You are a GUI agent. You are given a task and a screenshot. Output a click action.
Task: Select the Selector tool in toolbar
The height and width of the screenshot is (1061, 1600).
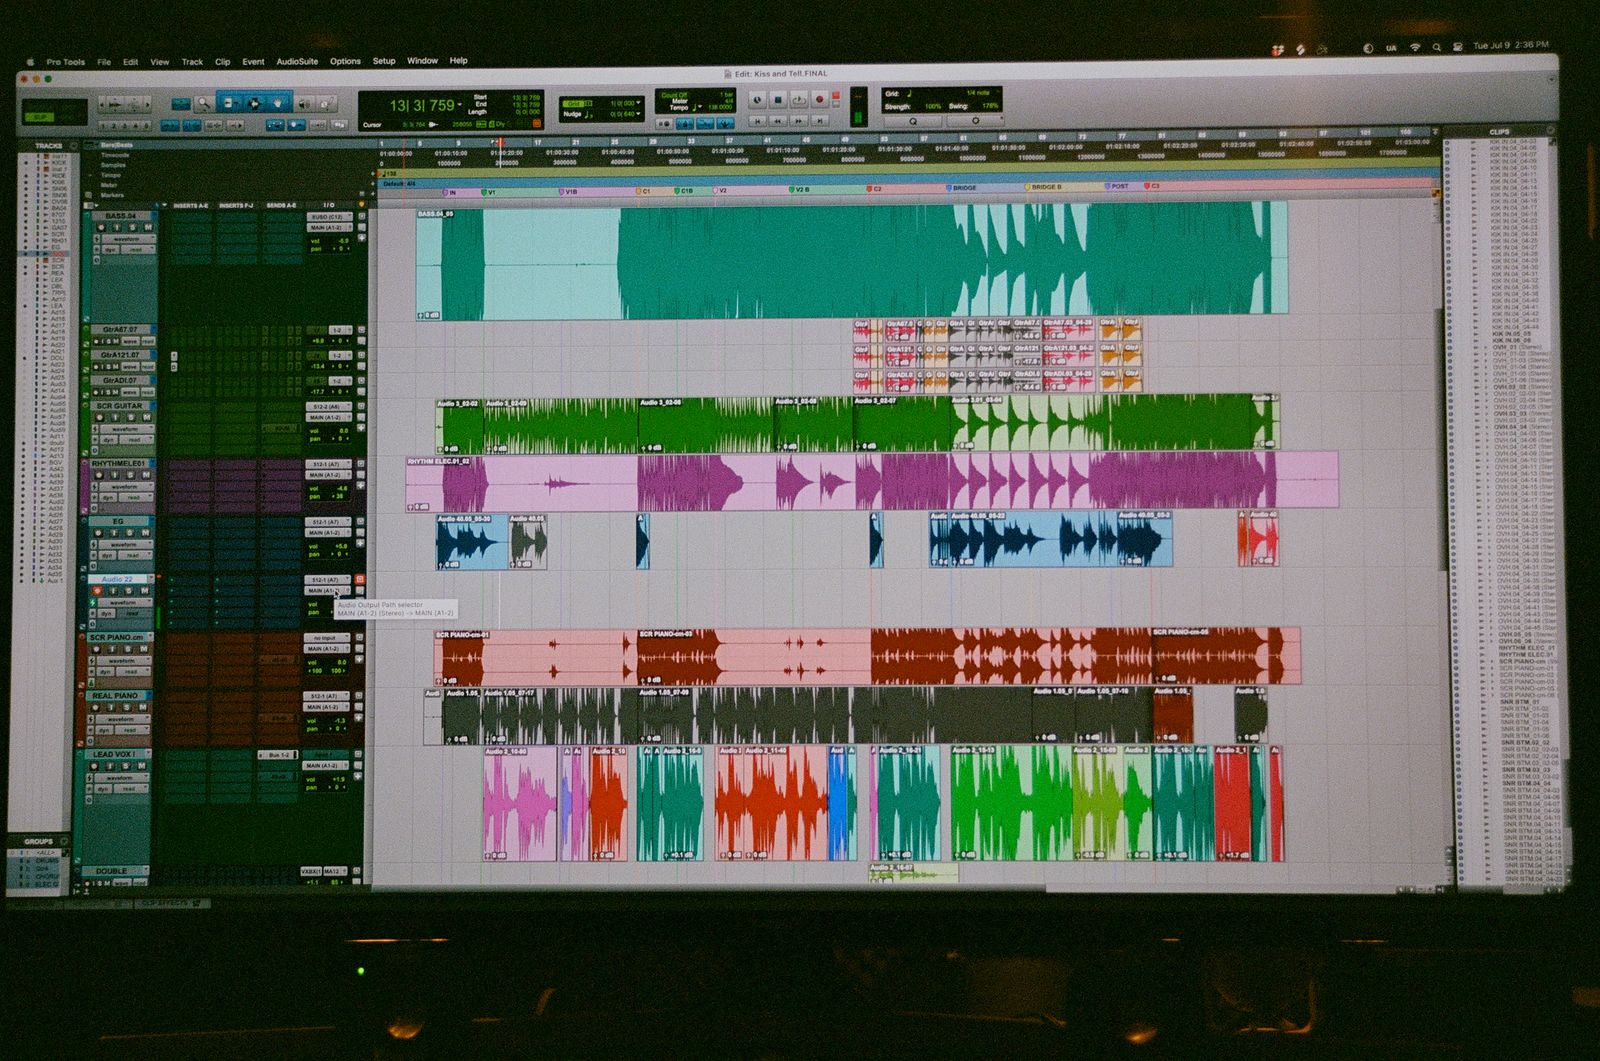click(x=254, y=103)
